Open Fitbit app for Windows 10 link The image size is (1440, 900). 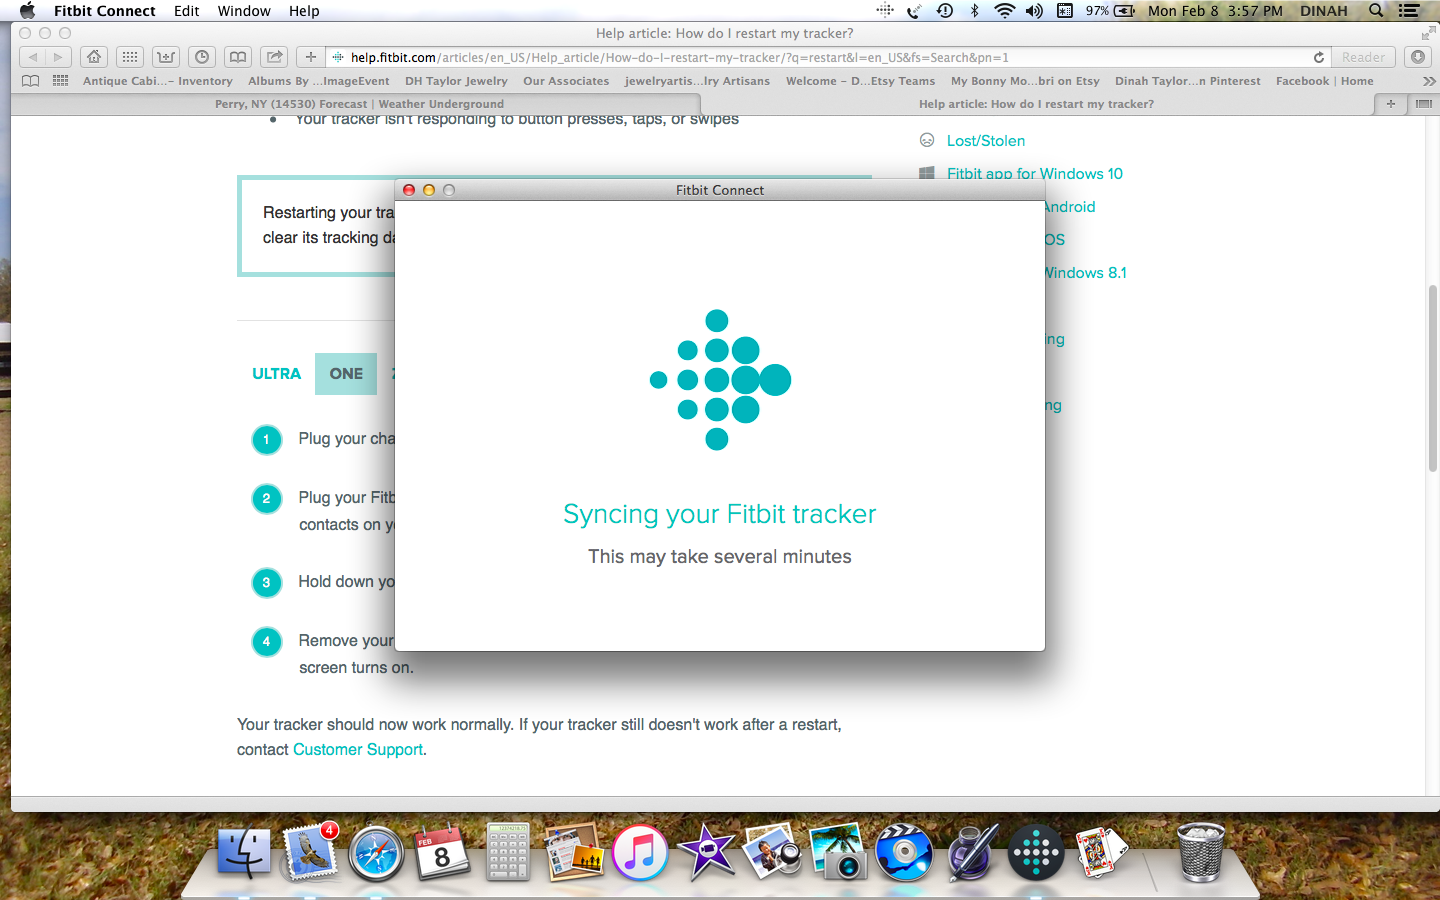[x=1035, y=174]
